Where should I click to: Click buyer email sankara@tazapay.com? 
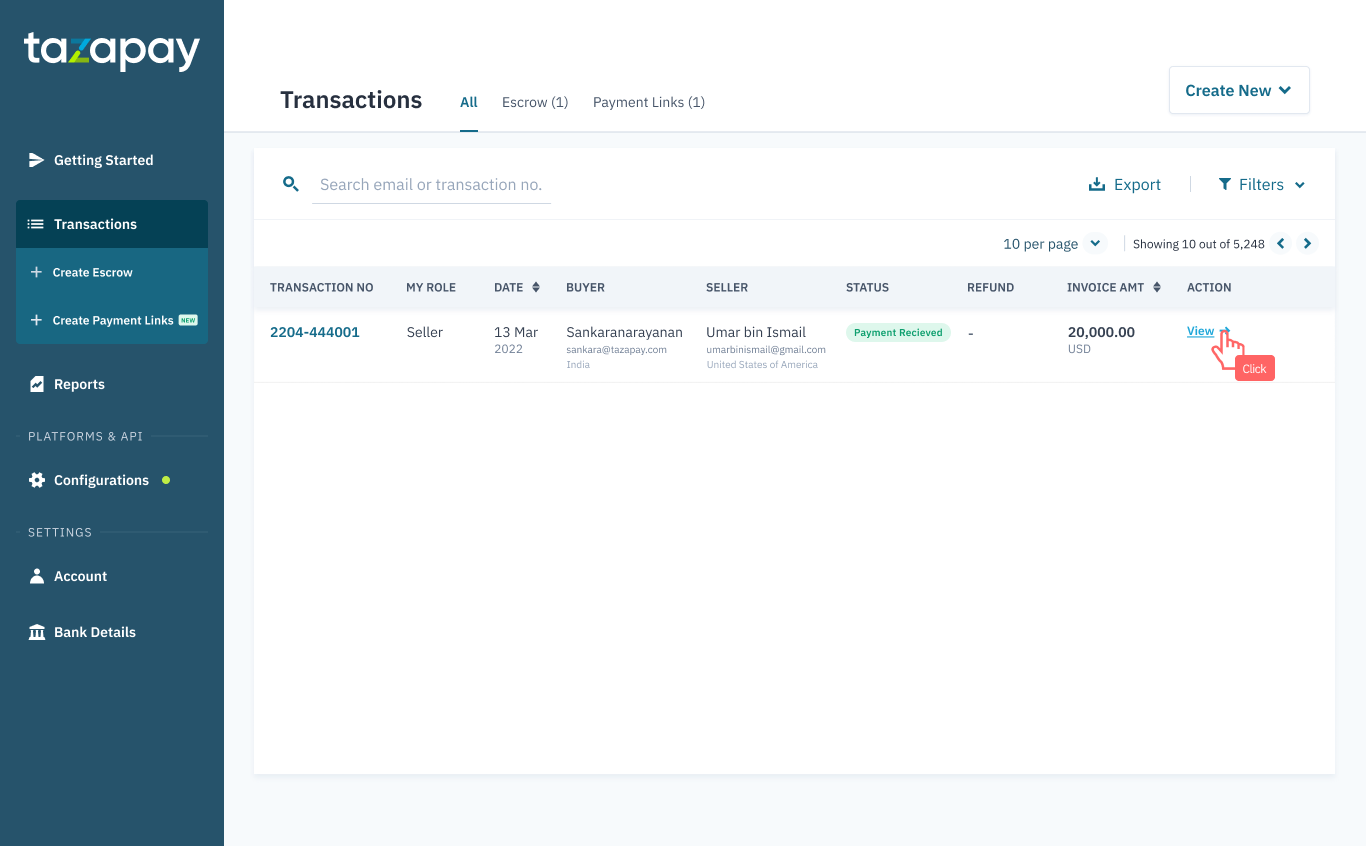click(616, 350)
